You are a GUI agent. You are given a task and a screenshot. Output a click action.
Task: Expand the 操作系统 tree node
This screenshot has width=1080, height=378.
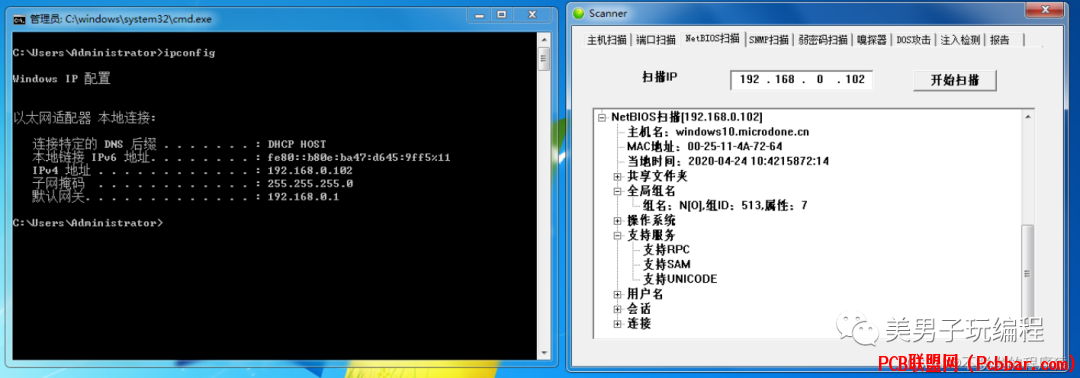618,221
